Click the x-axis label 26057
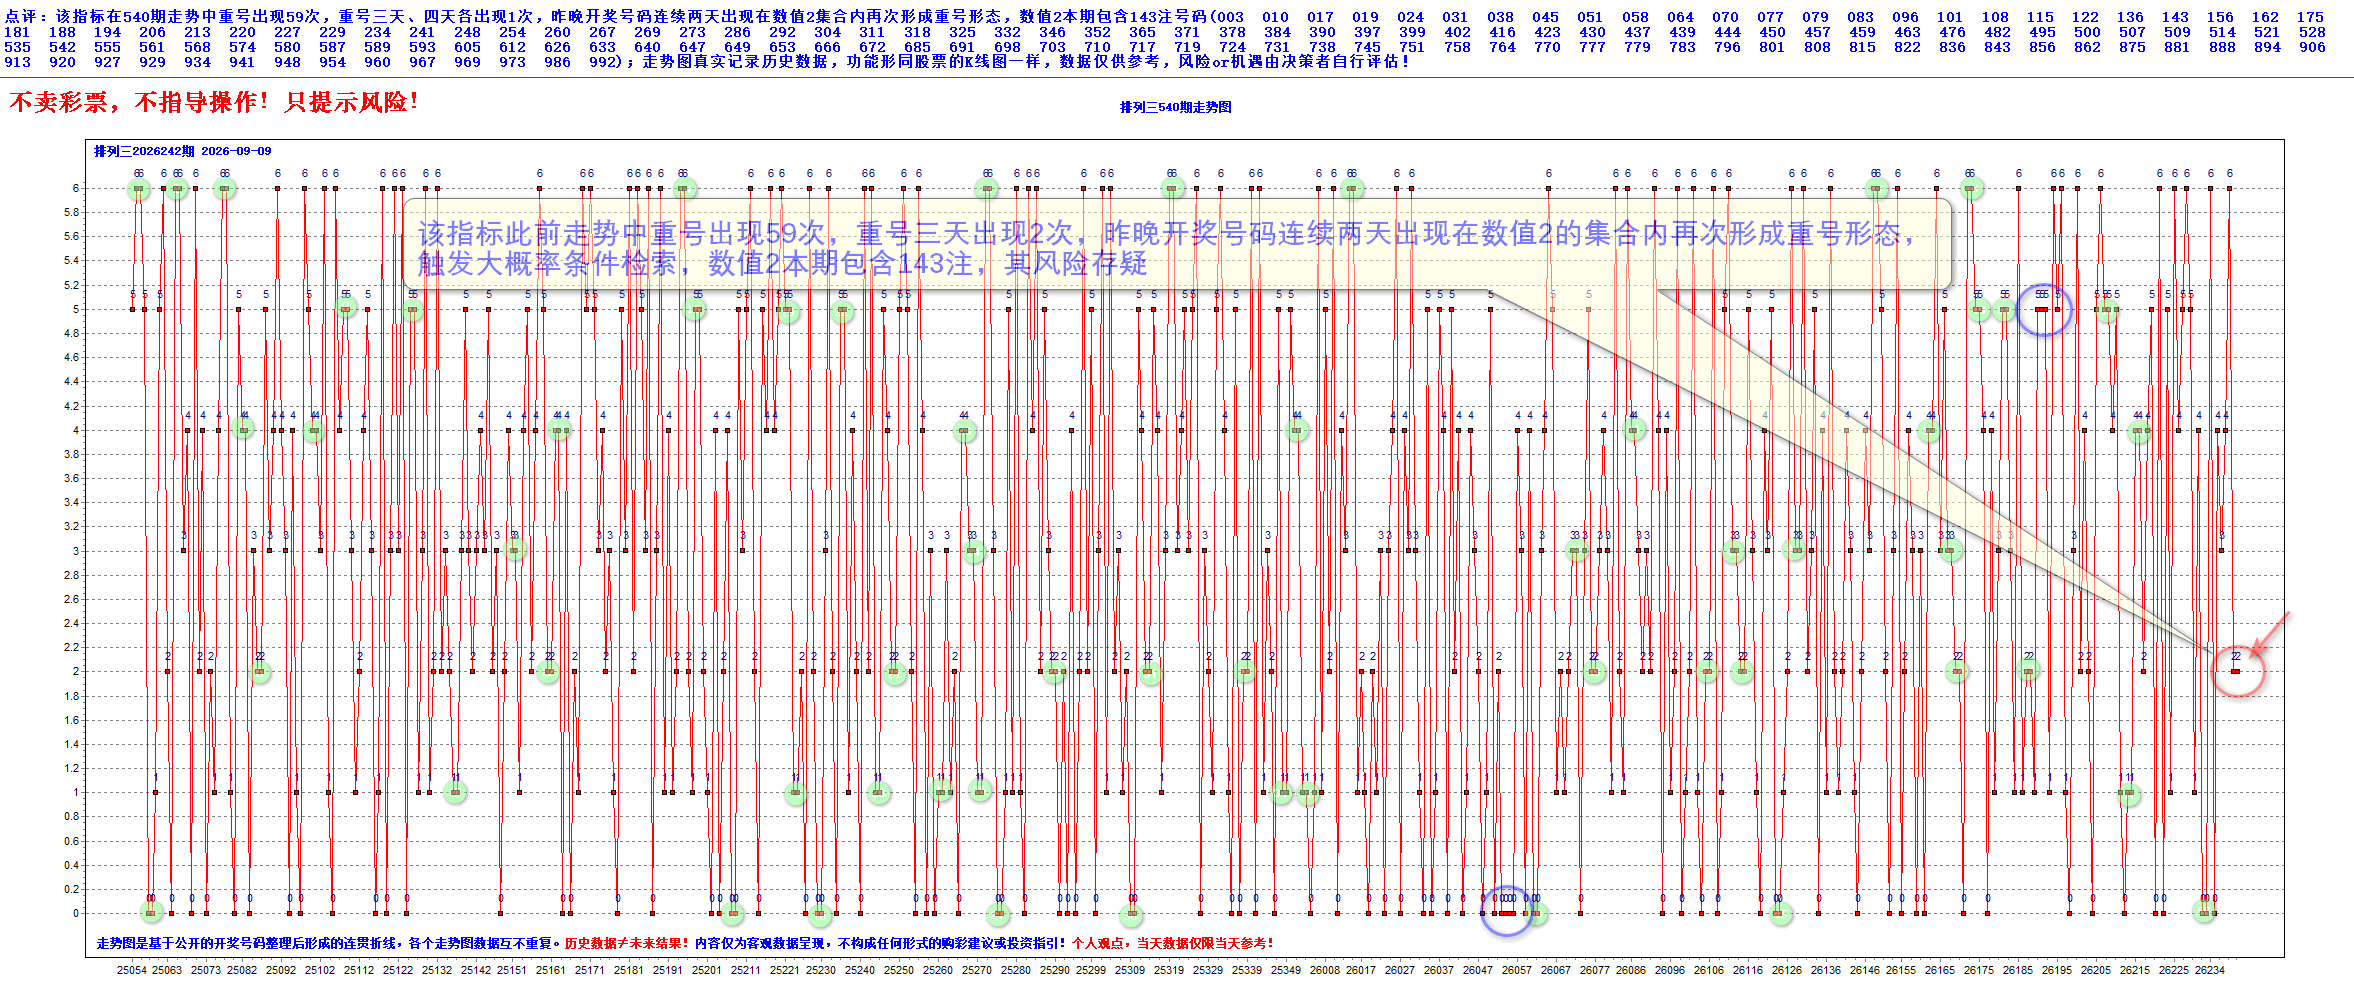Screen dimensions: 2354x1004 coord(1516,970)
